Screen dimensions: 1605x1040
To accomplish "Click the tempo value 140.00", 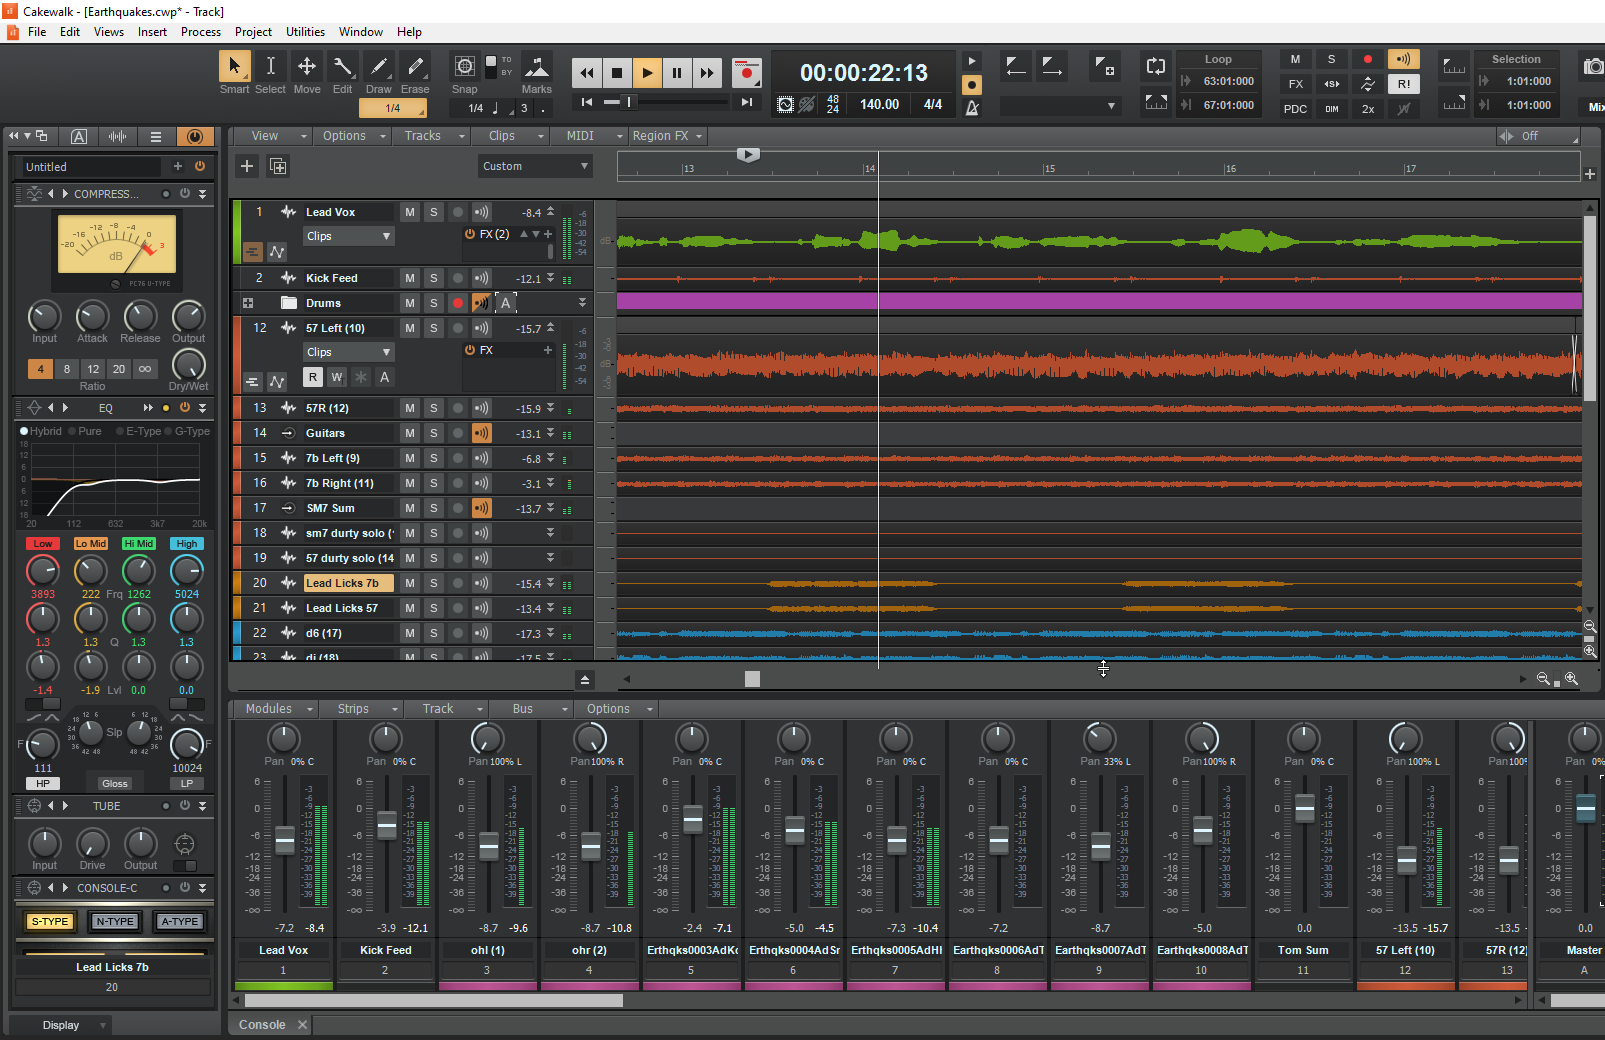I will 879,104.
